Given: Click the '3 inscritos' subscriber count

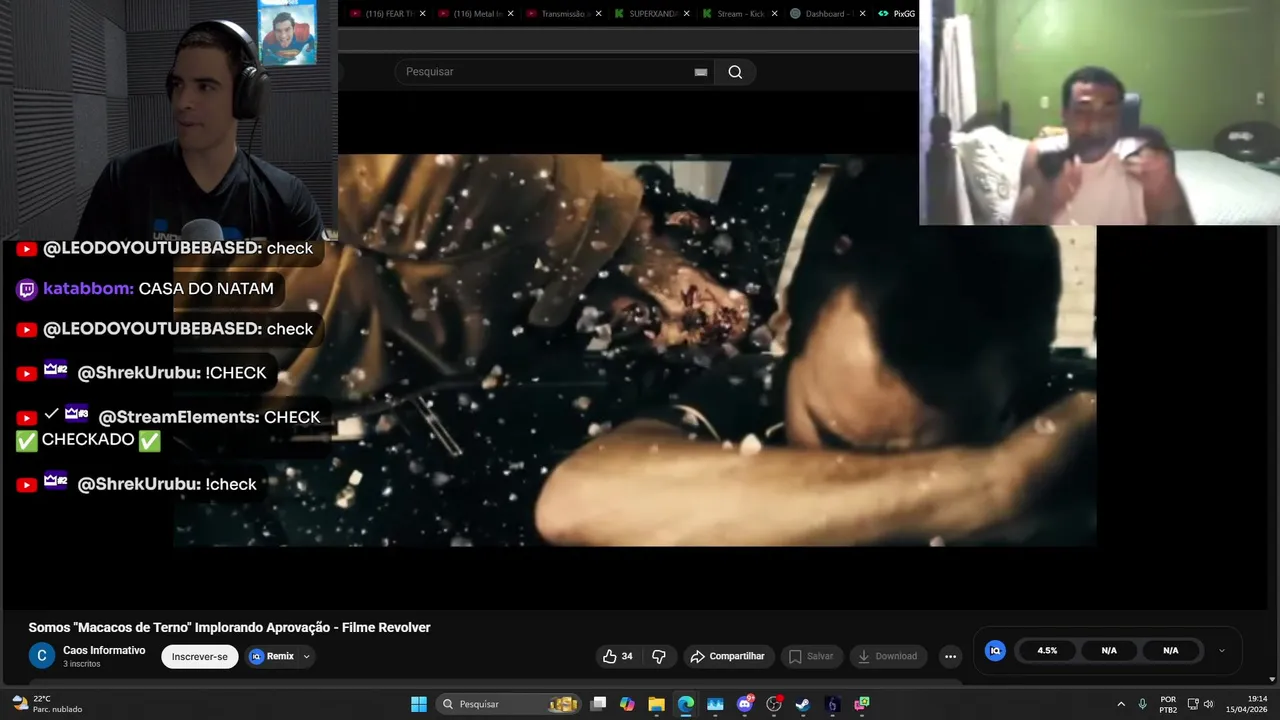Looking at the screenshot, I should click(x=82, y=664).
